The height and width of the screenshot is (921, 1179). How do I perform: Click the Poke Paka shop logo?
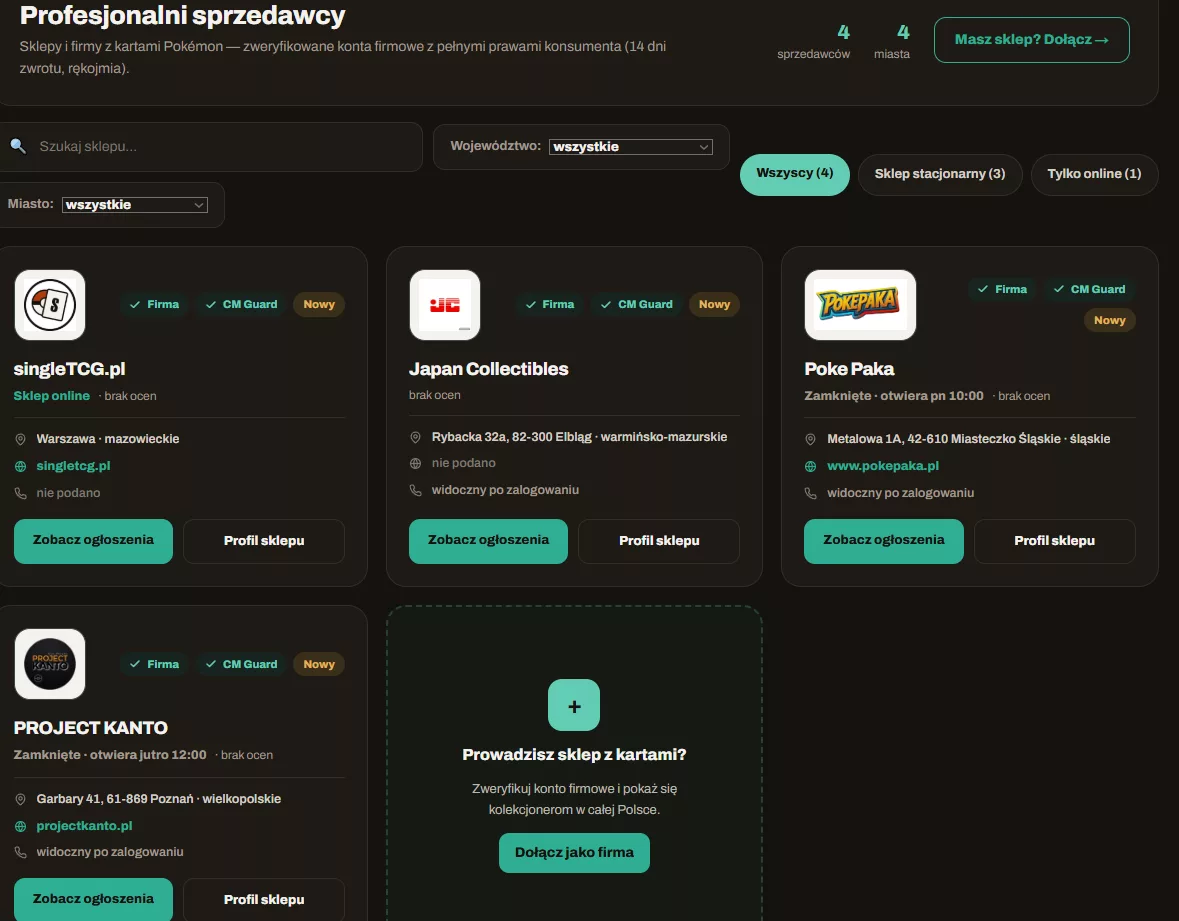[x=860, y=304]
